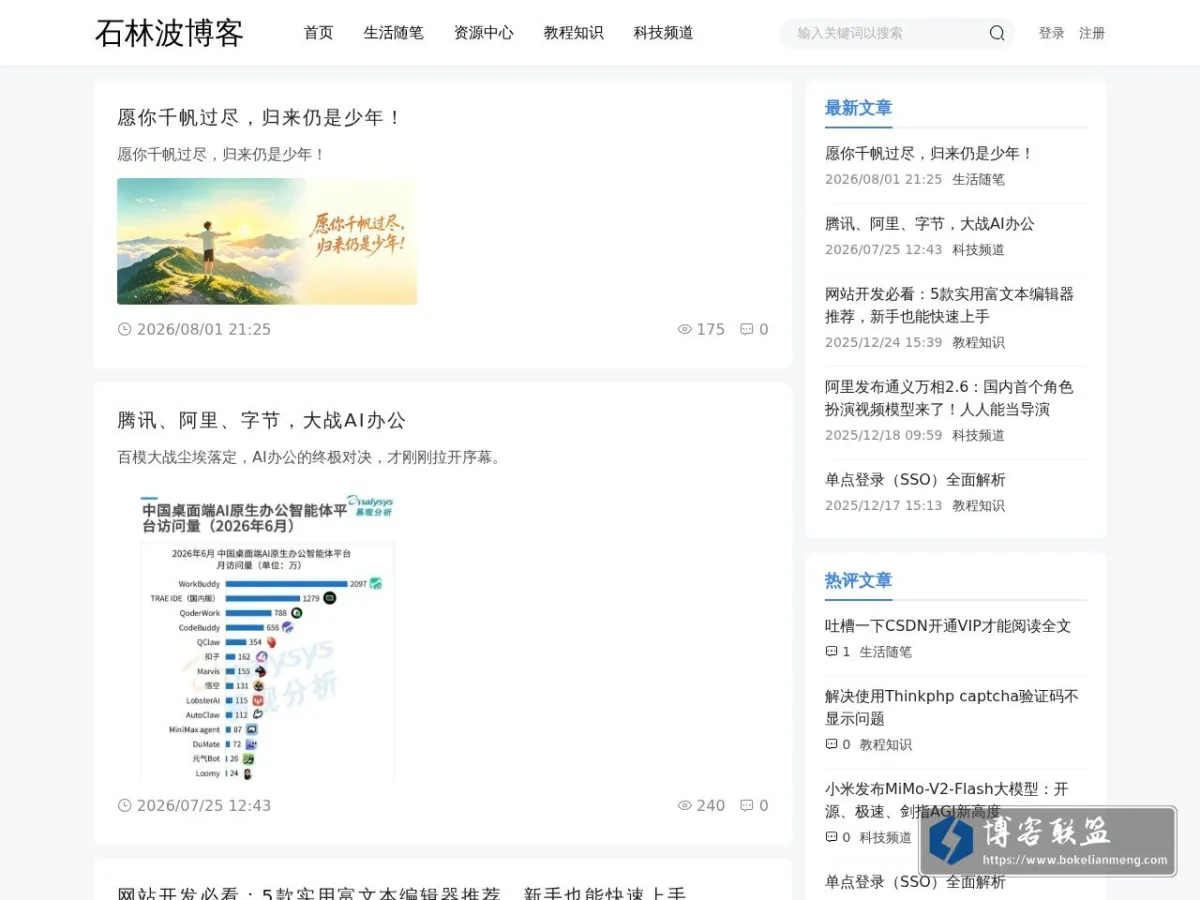Go to 资源中心 in navigation
Viewport: 1200px width, 900px height.
coord(484,33)
